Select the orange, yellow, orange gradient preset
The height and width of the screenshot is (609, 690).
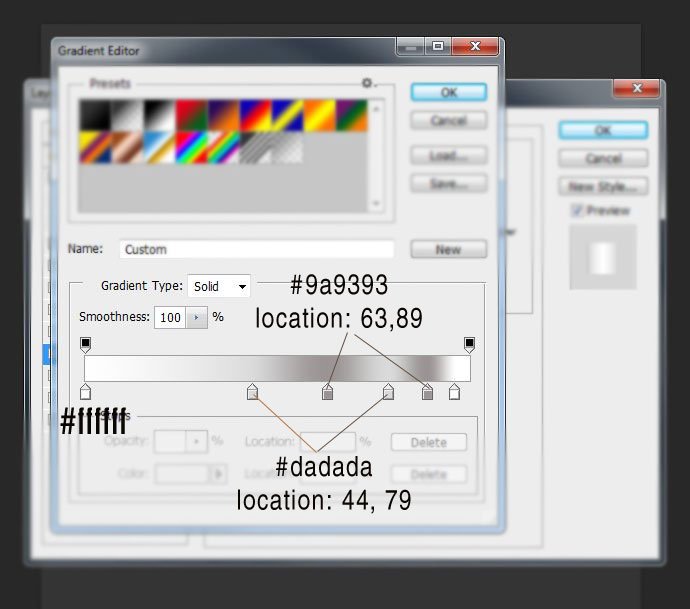pyautogui.click(x=319, y=116)
